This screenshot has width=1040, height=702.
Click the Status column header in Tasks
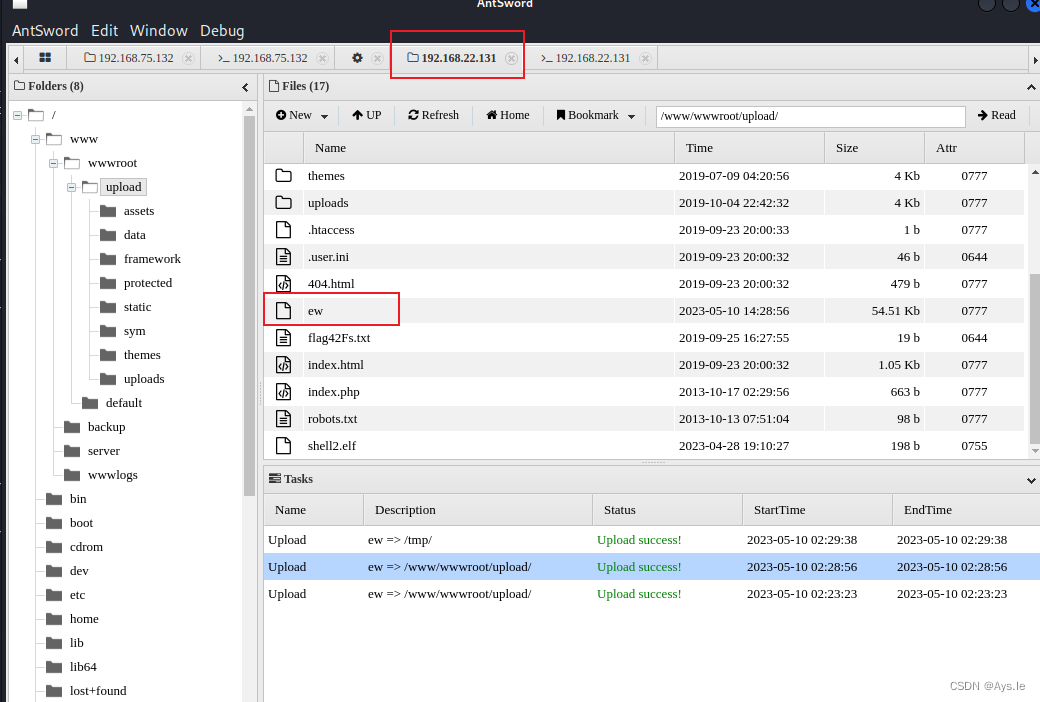pyautogui.click(x=667, y=510)
